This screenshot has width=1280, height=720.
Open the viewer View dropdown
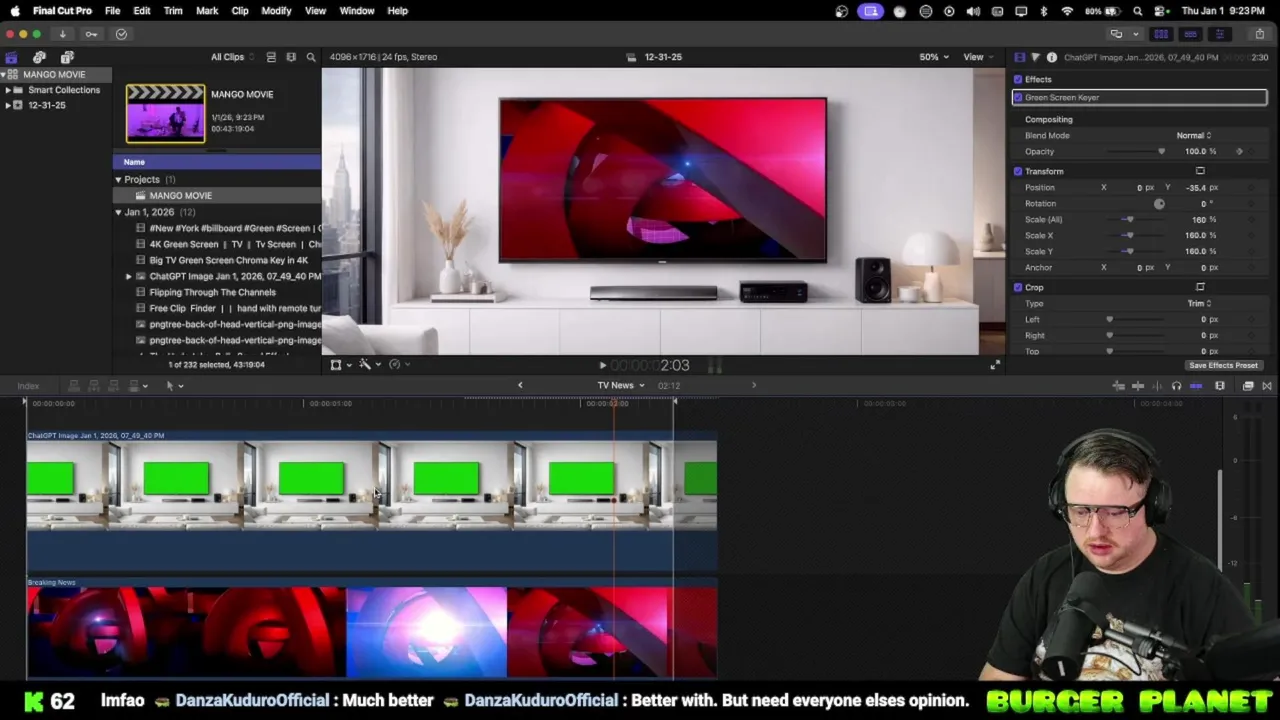coord(976,57)
